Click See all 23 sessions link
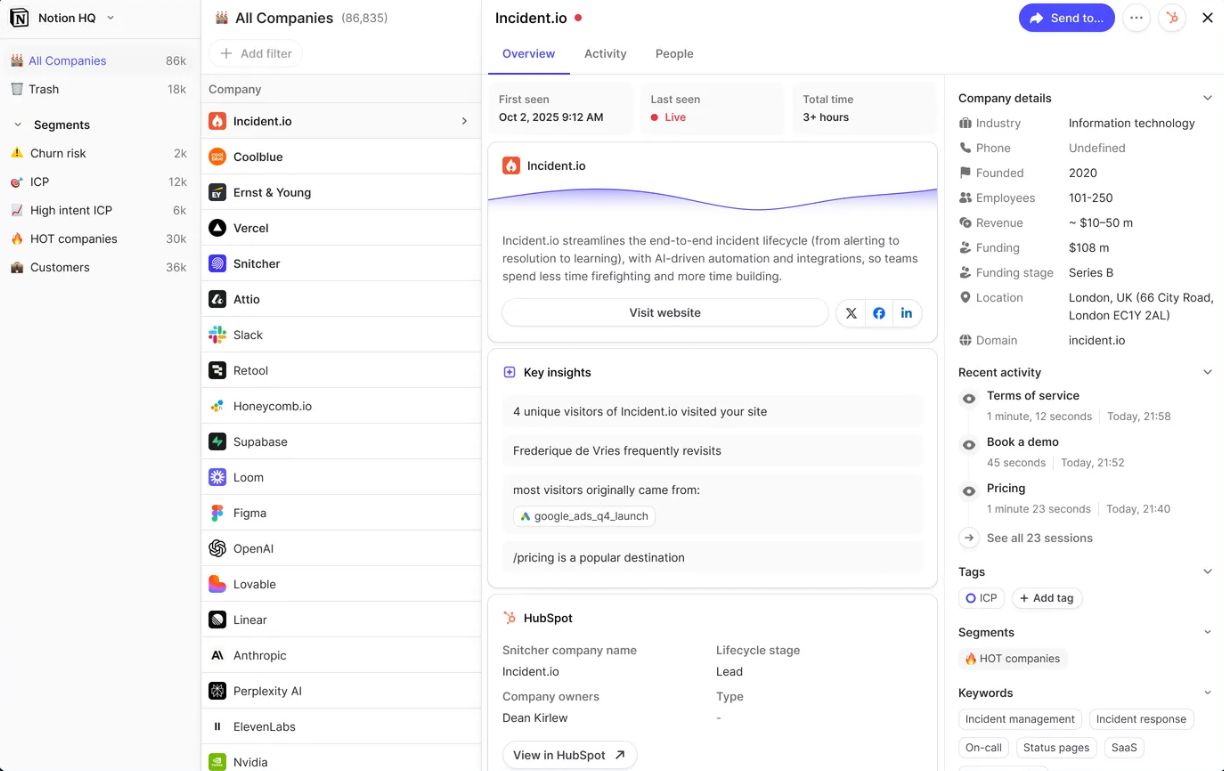This screenshot has height=771, width=1224. (1039, 538)
